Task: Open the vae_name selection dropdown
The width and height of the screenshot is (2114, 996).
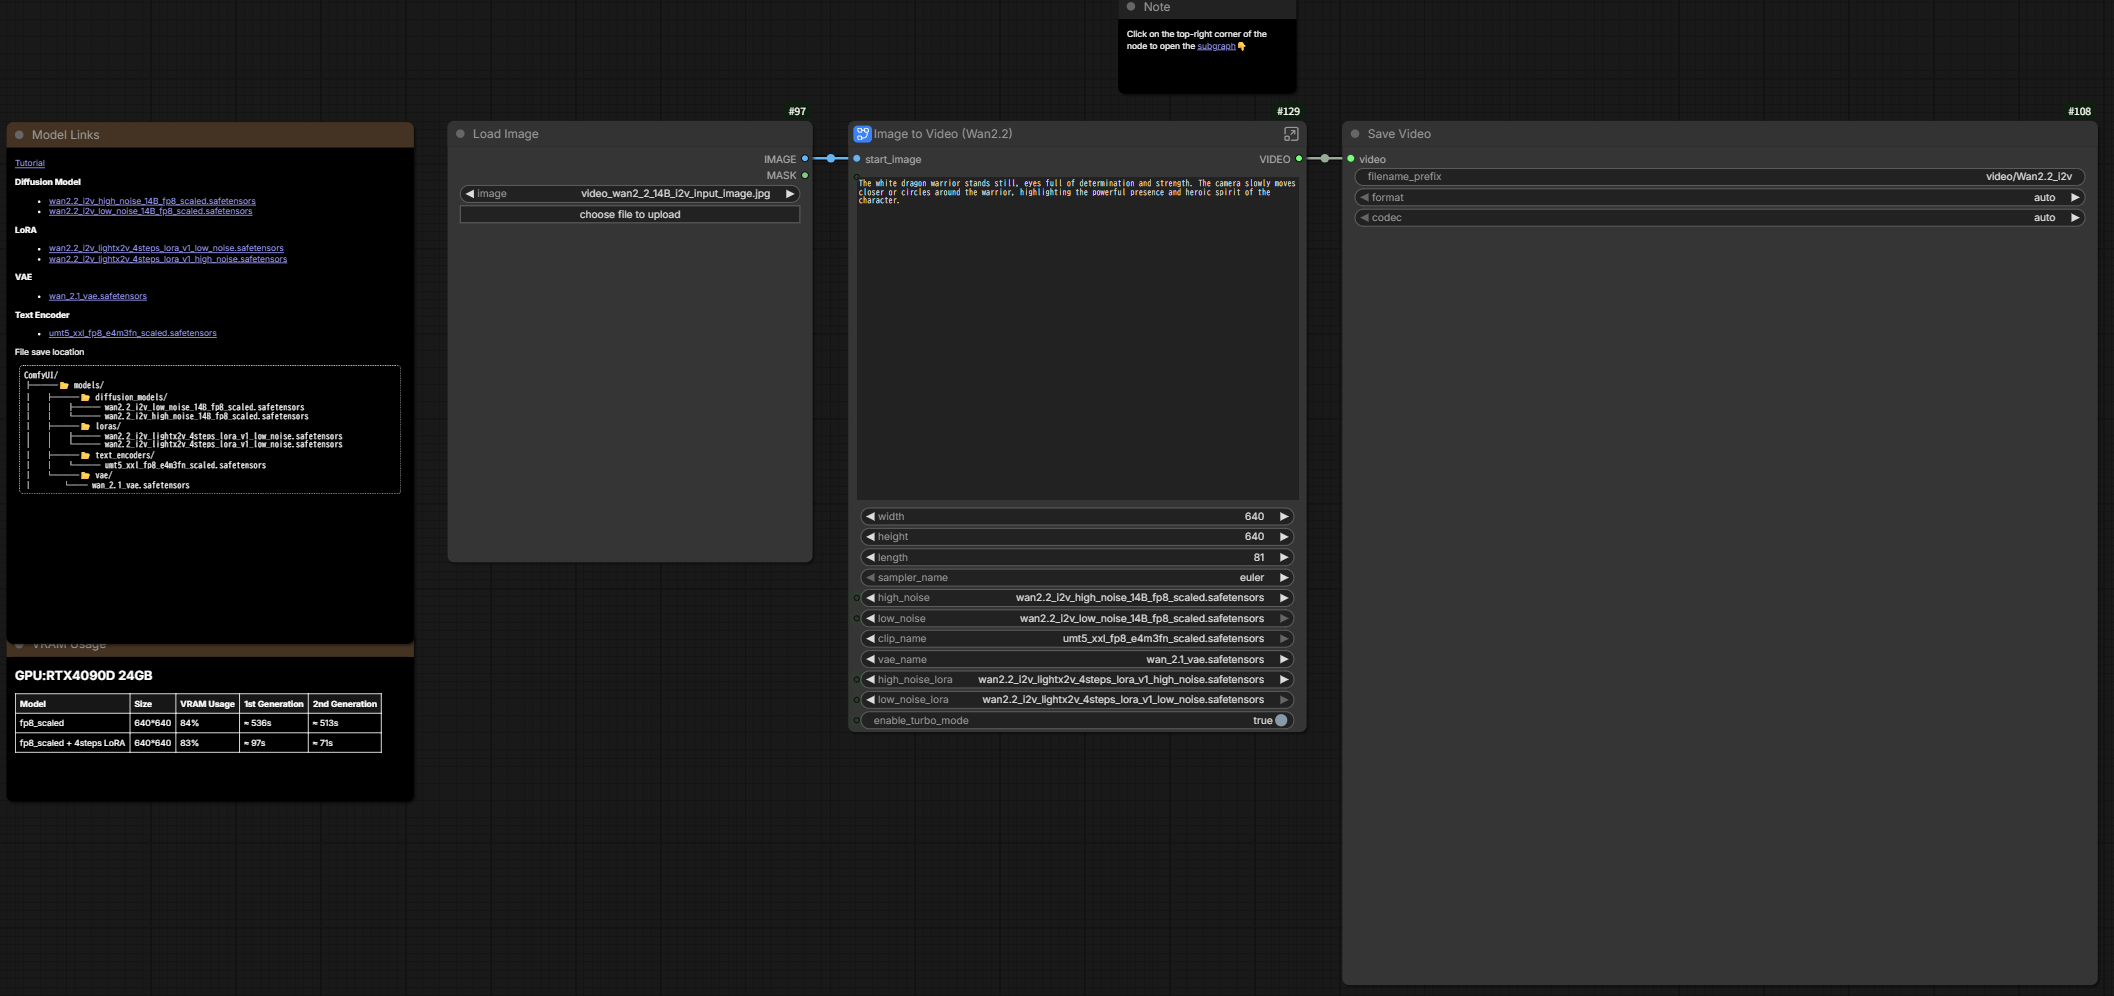Action: point(1077,660)
